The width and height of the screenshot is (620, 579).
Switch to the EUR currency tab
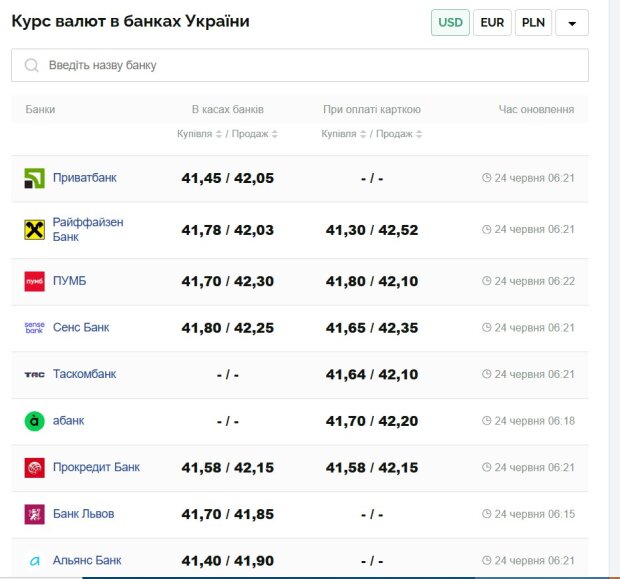coord(492,22)
